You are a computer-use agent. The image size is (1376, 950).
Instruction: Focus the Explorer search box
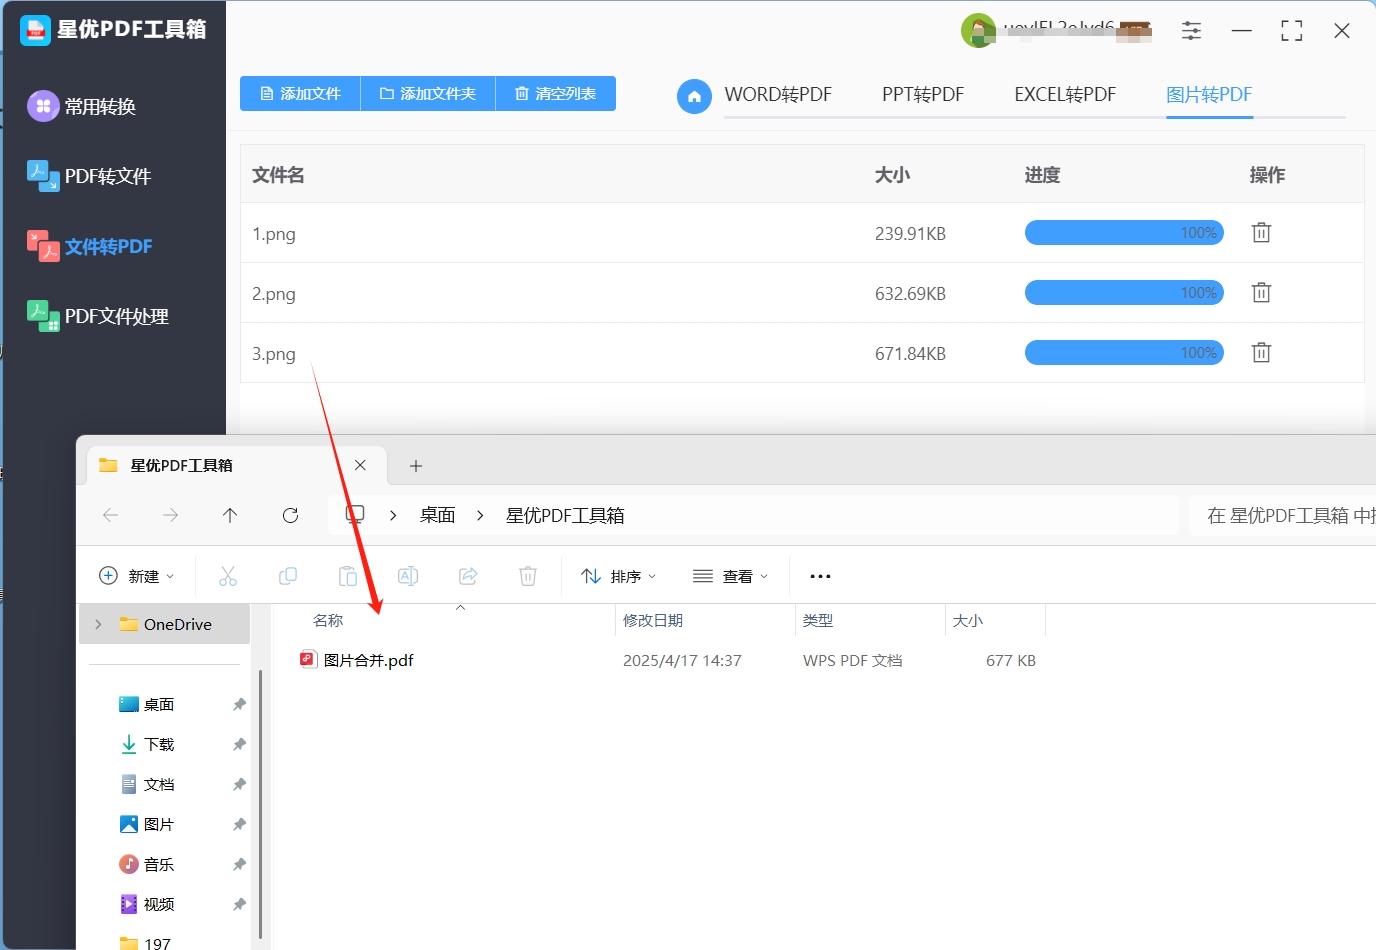[1282, 515]
